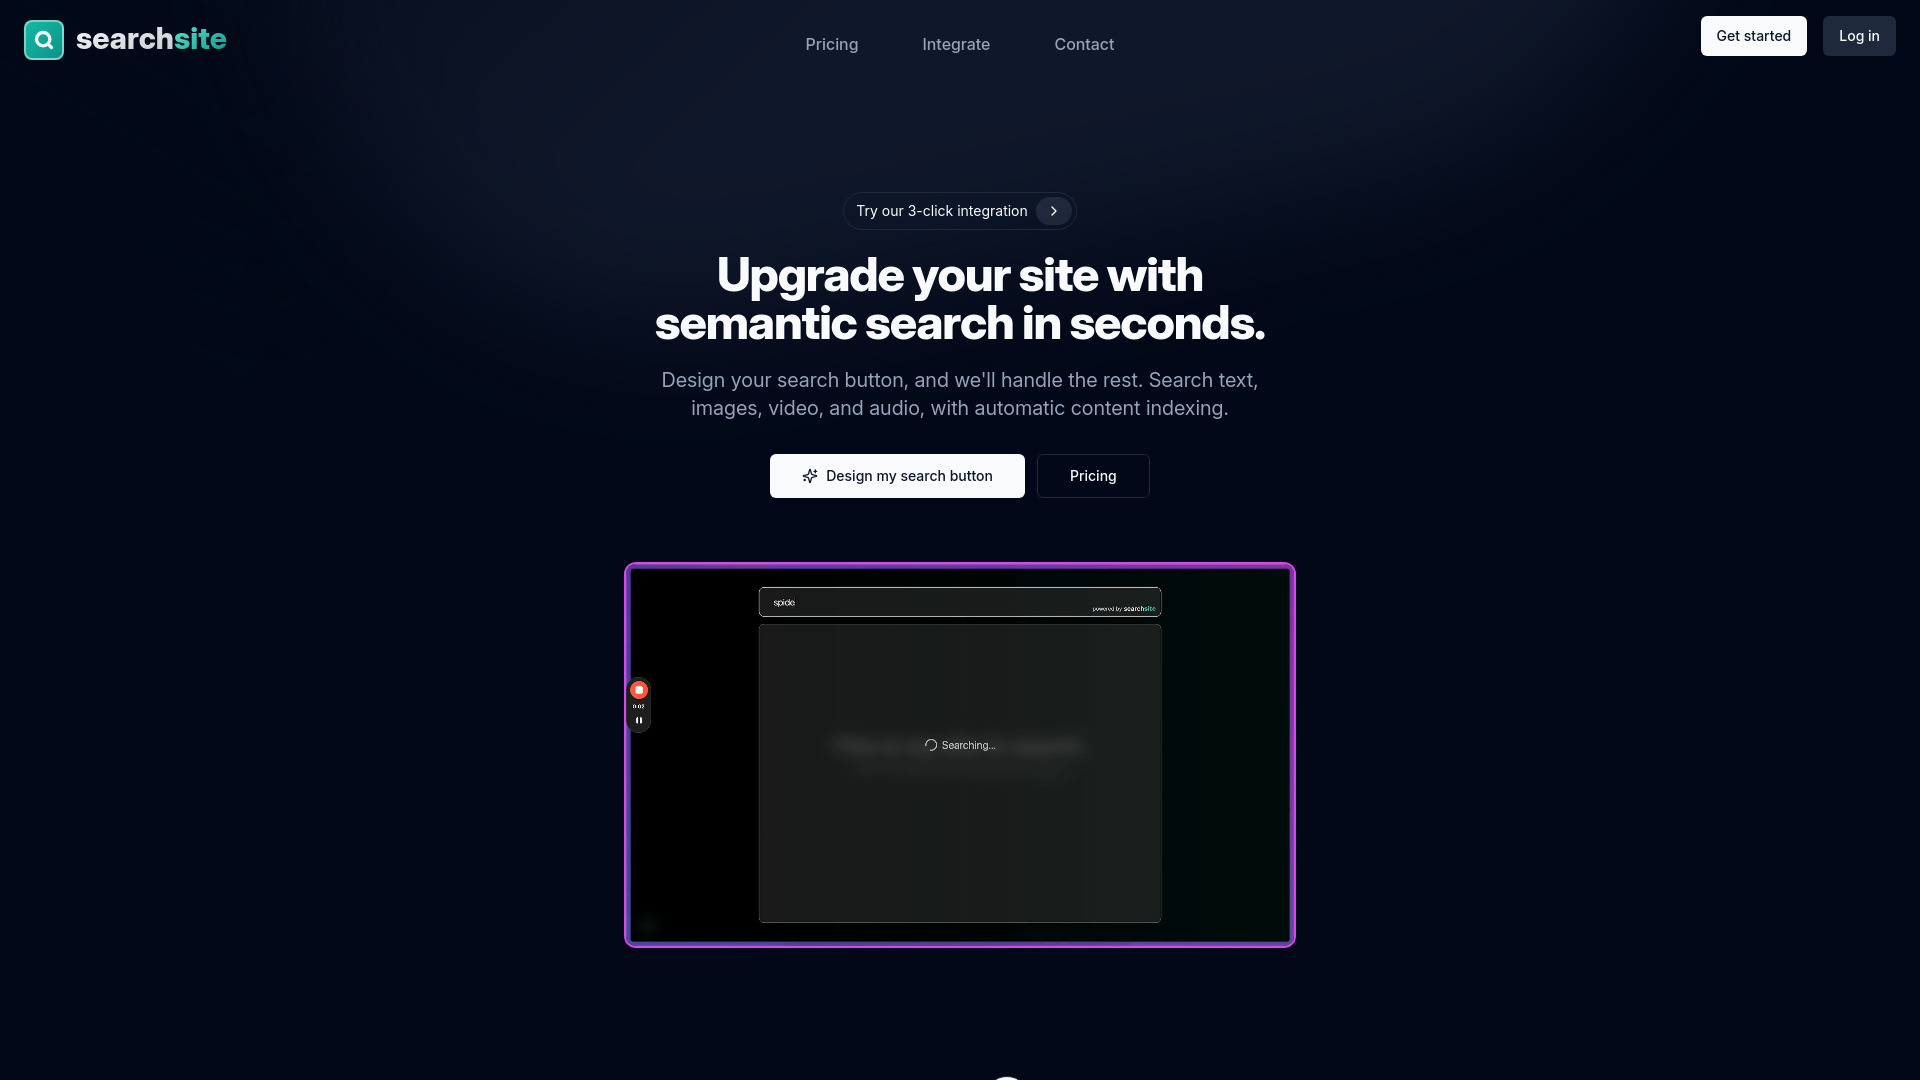Click the Contact nav link
This screenshot has width=1920, height=1080.
[1084, 44]
